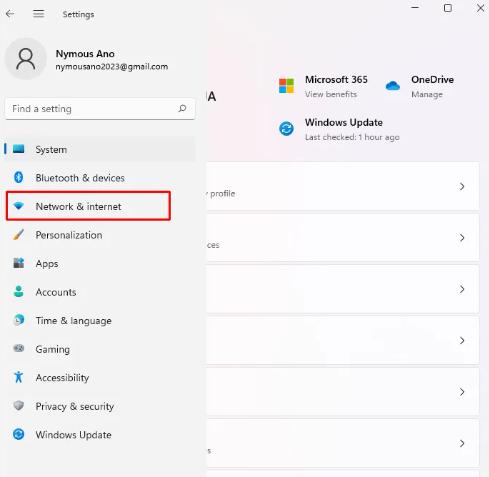Click the Bluetooth & devices icon
The height and width of the screenshot is (477, 489).
tap(19, 177)
